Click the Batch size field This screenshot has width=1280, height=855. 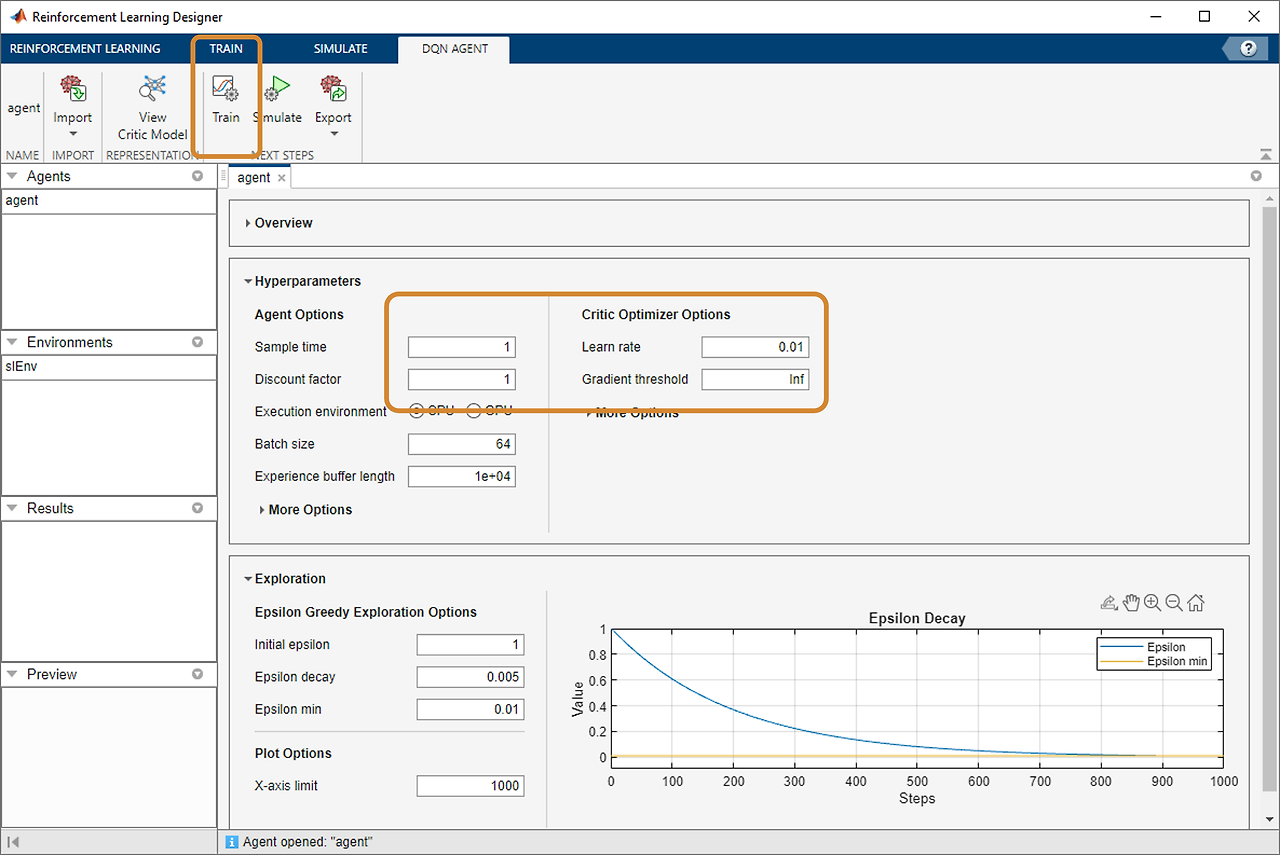point(462,444)
